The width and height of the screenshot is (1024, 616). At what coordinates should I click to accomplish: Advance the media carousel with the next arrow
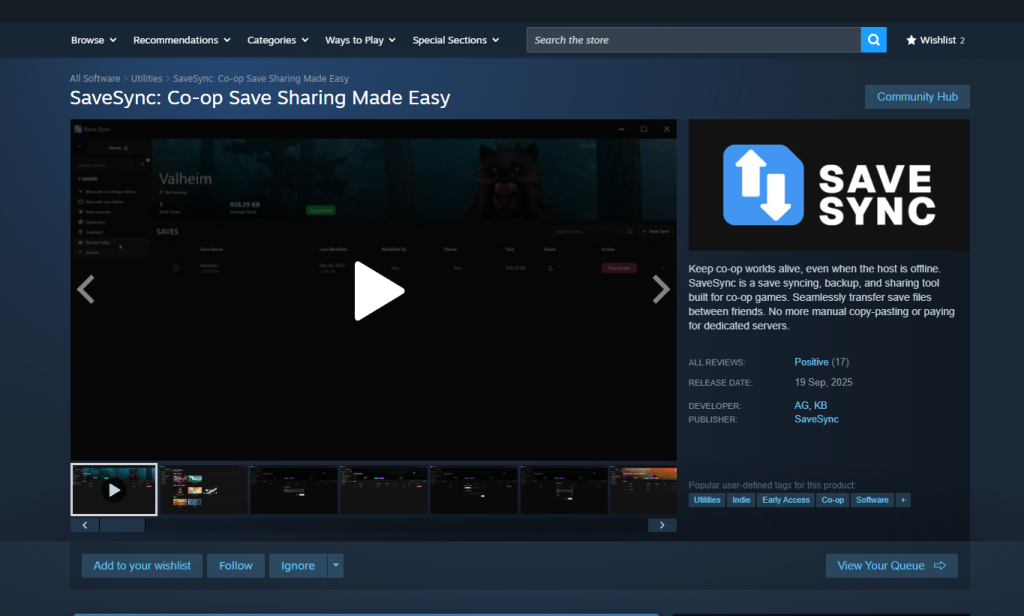coord(660,289)
